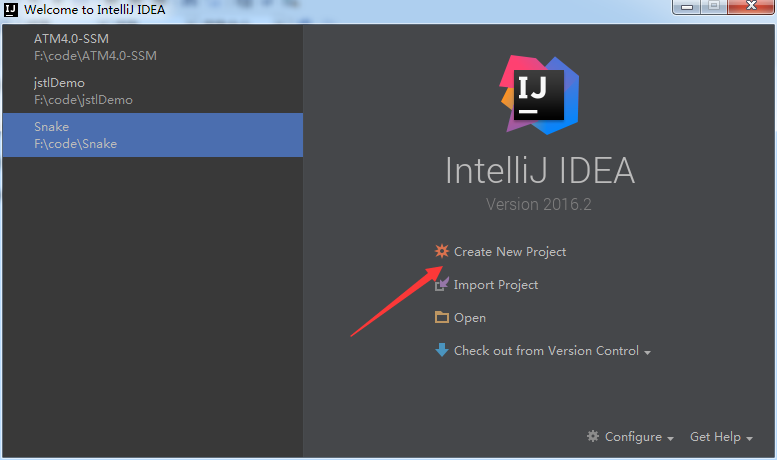The width and height of the screenshot is (777, 460).
Task: Expand the Version Control checkout dropdown arrow
Action: tap(647, 352)
